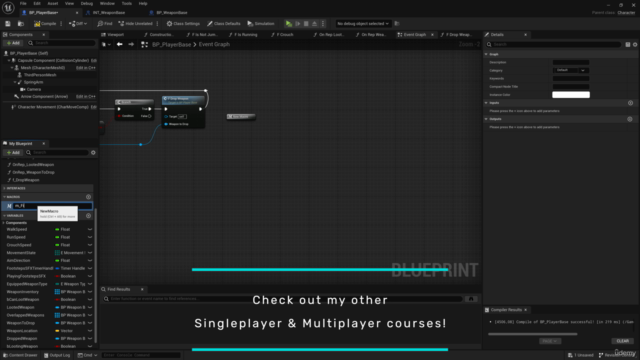Viewport: 640px width, 360px height.
Task: Click the BP_PlayerBase breadcrumb
Action: coord(171,44)
